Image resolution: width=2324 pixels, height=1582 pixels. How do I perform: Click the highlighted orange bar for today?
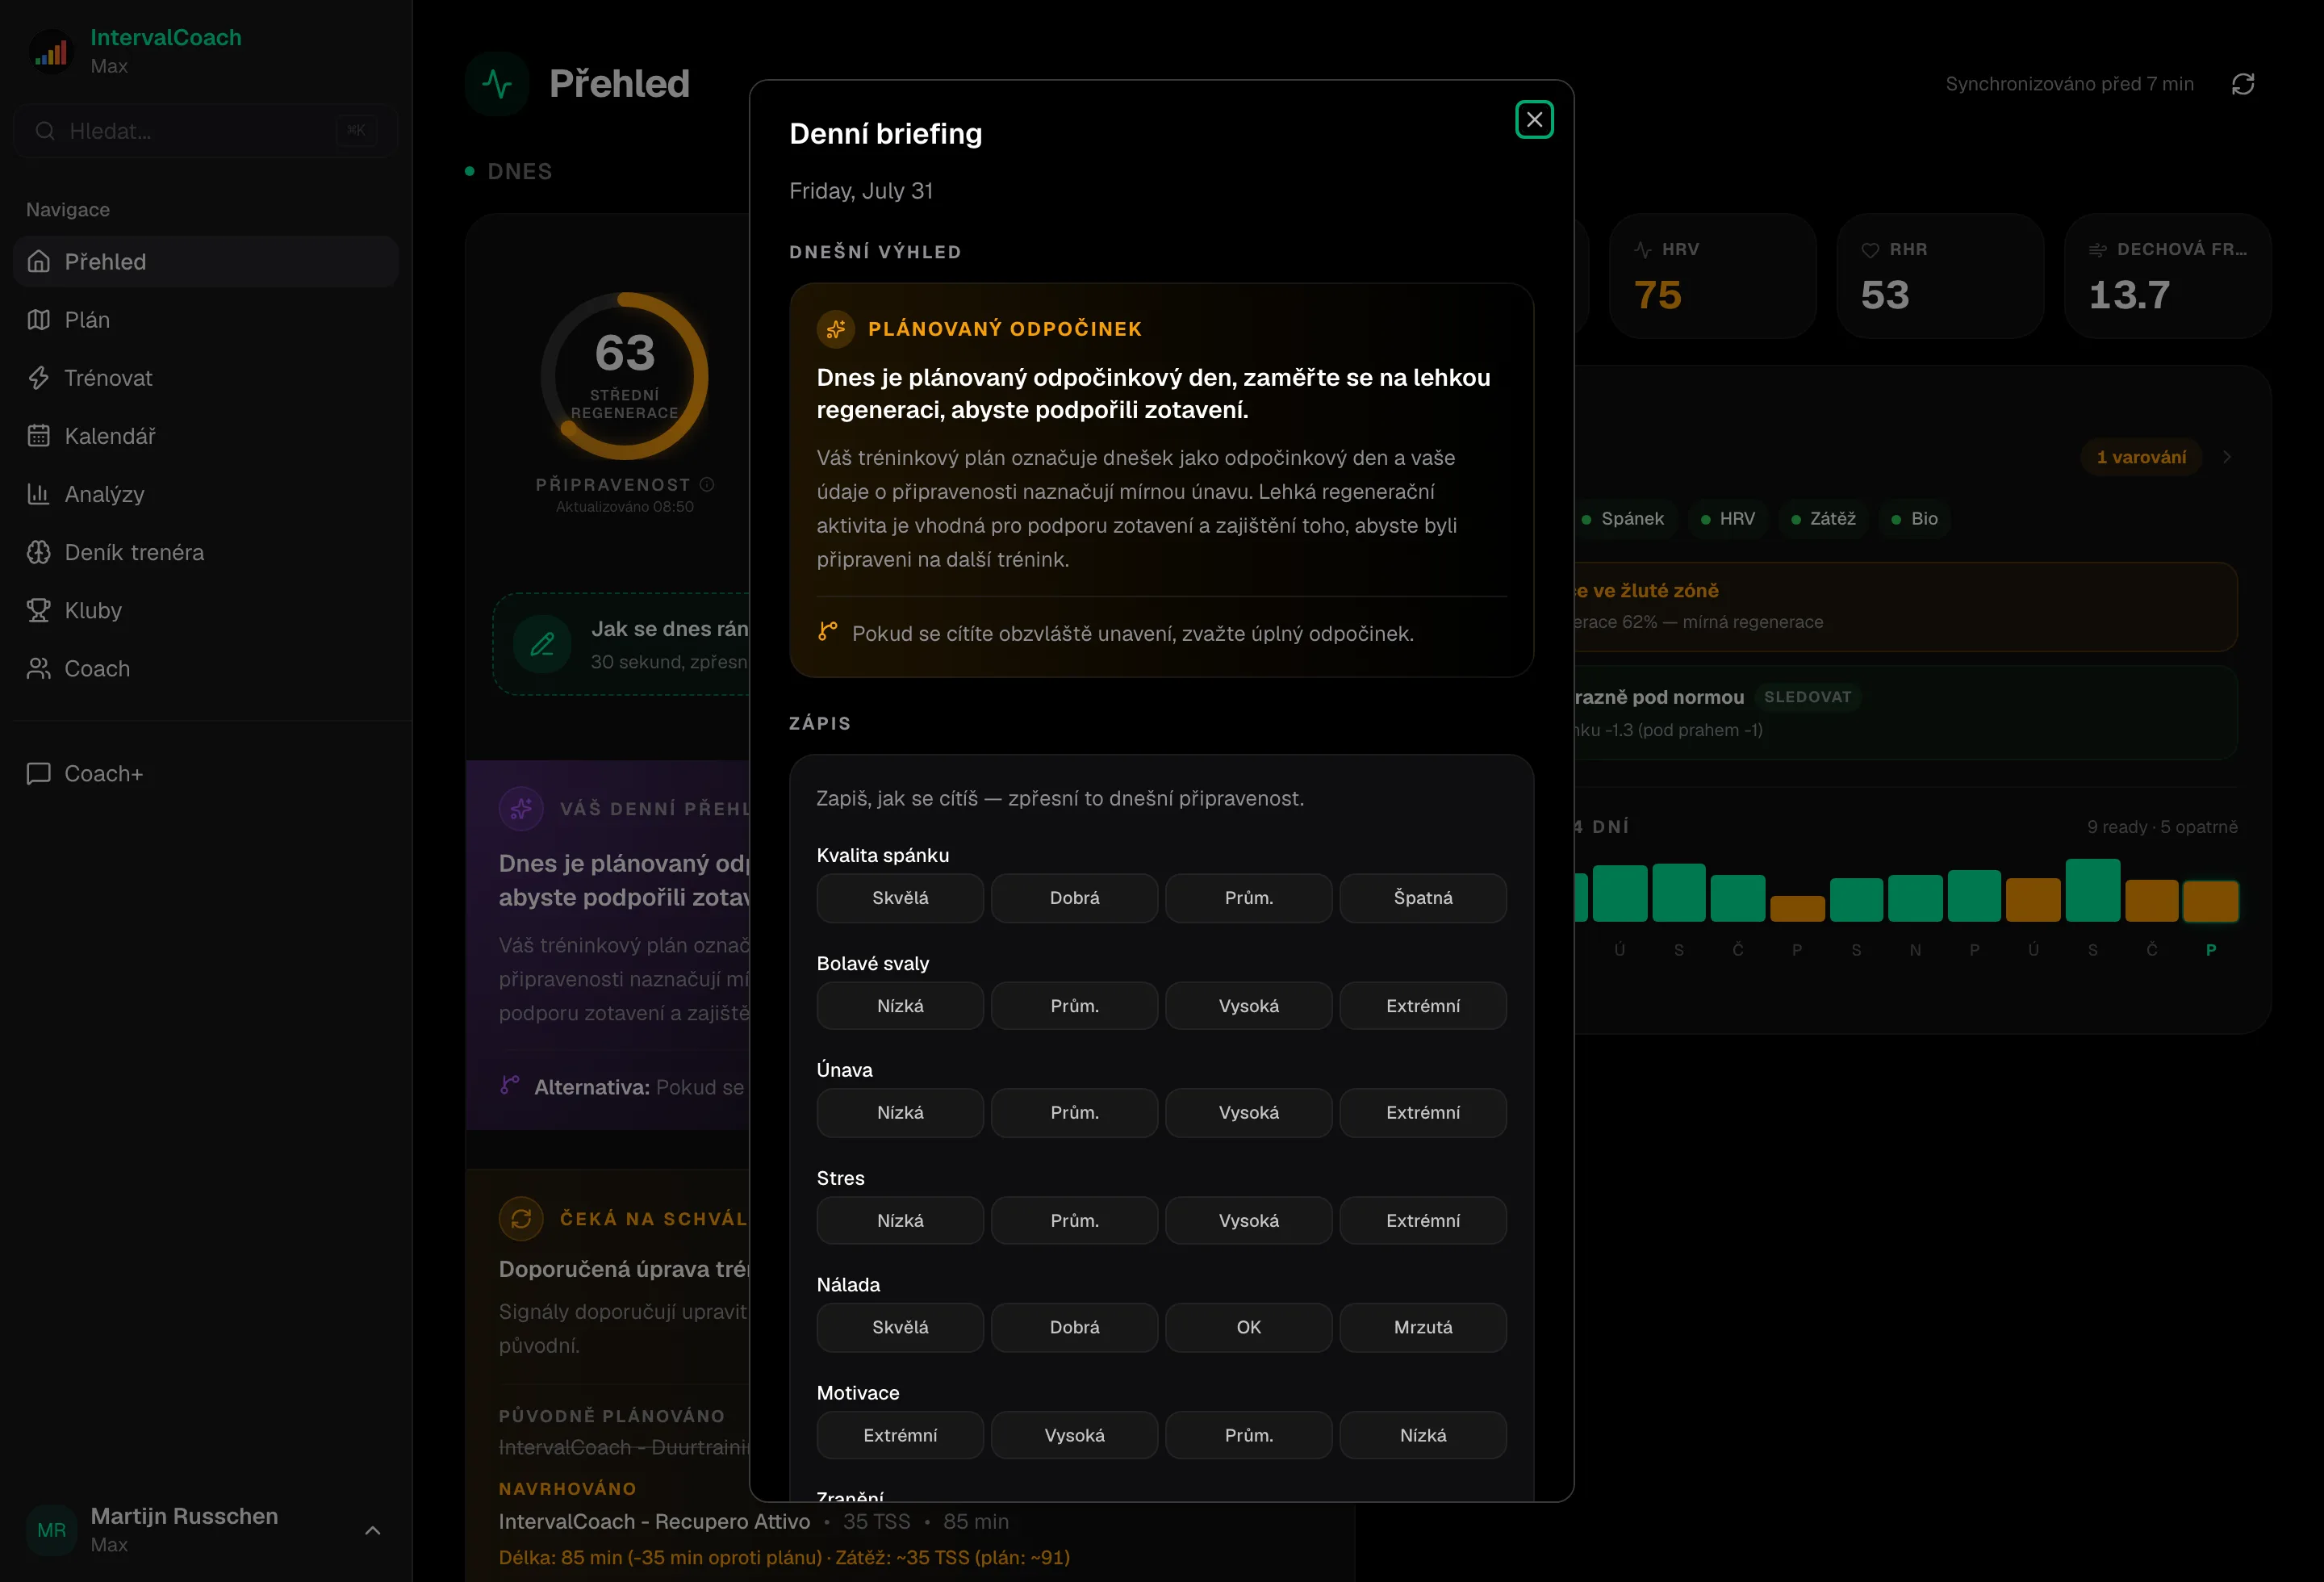[x=2210, y=901]
